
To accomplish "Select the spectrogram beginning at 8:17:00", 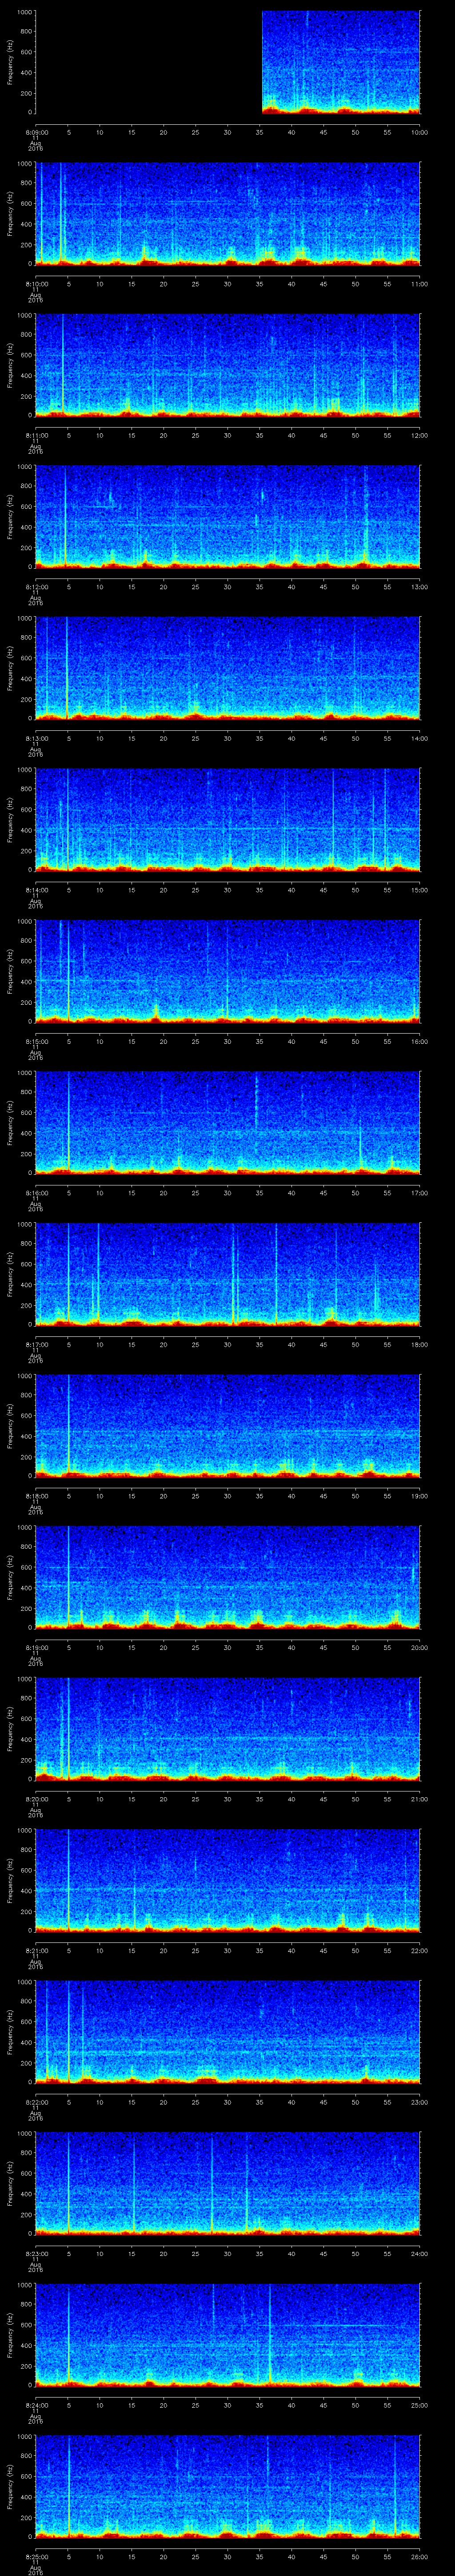I will (x=227, y=1274).
